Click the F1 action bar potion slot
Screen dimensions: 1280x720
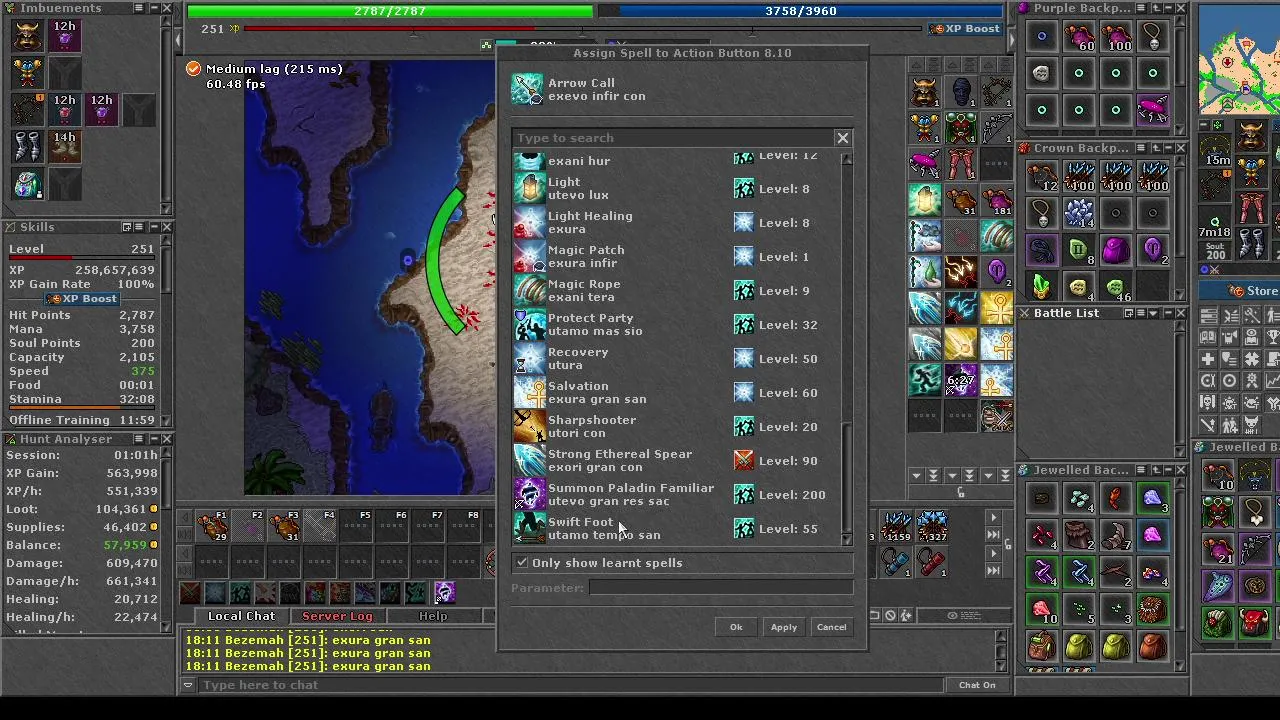tap(212, 526)
